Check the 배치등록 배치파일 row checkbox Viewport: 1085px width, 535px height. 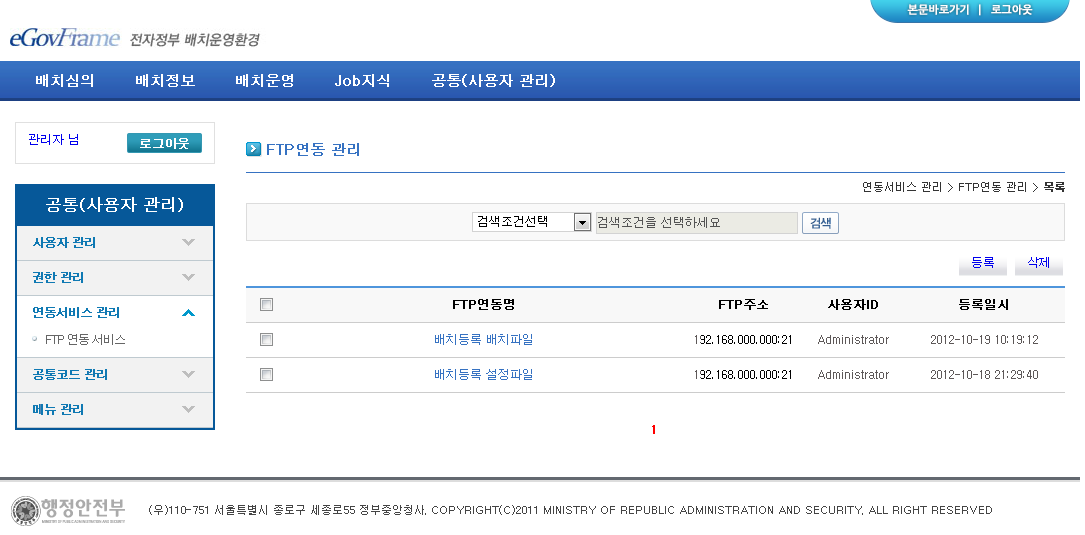click(266, 340)
